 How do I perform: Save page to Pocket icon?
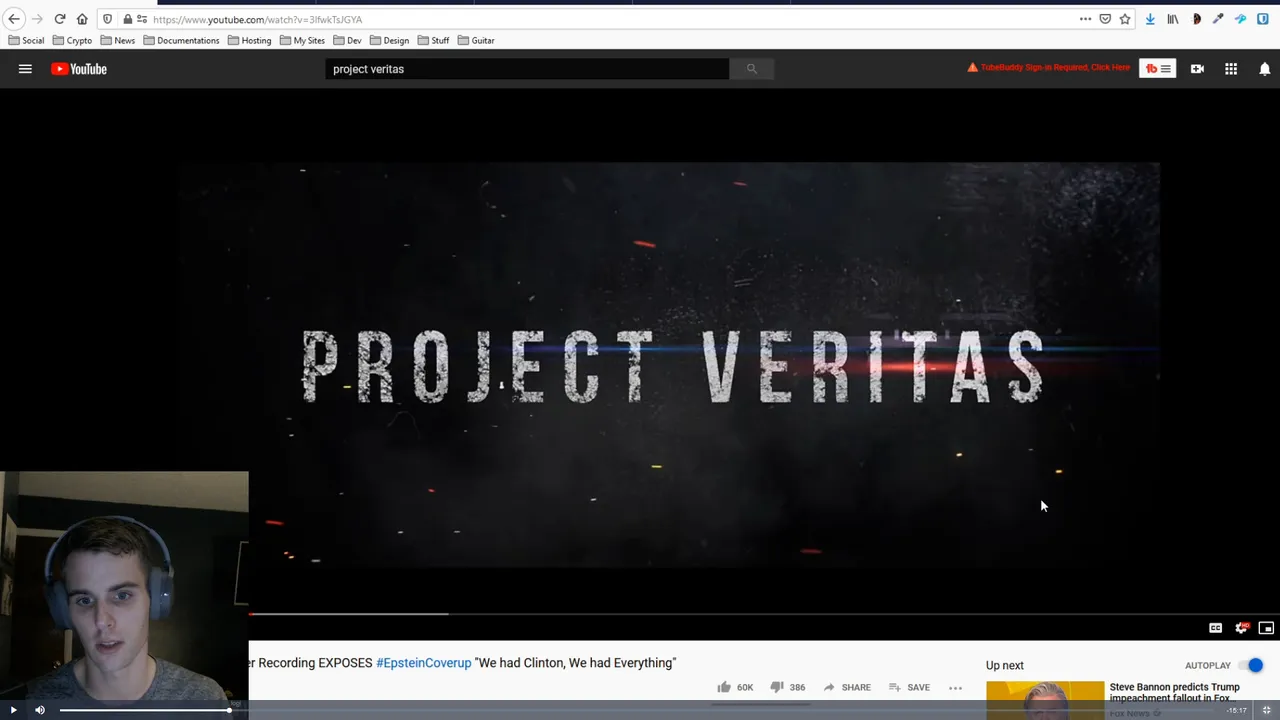click(x=1105, y=19)
